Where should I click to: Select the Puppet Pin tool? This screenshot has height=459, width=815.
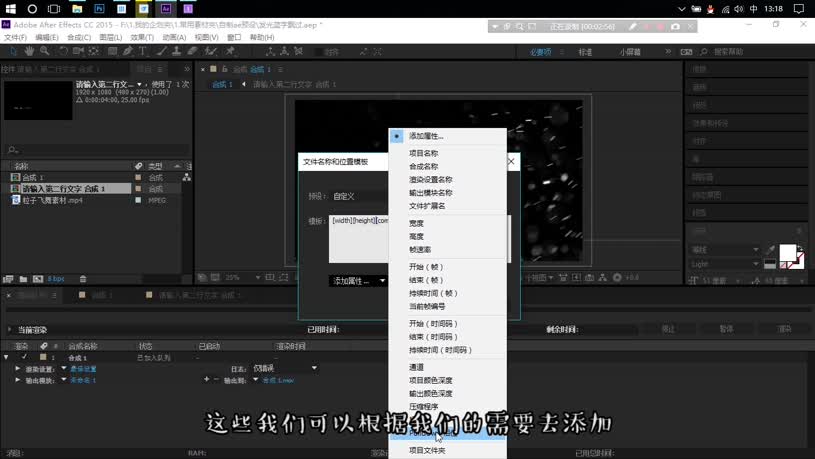point(230,51)
